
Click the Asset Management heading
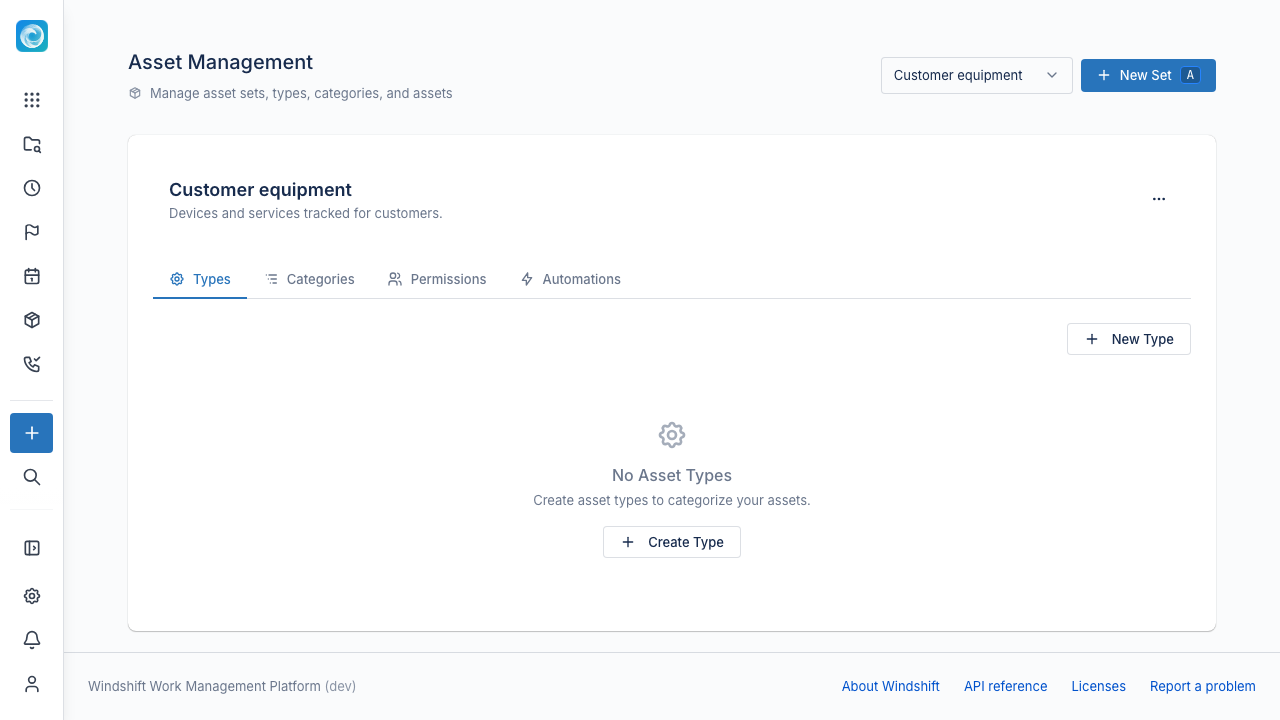221,62
